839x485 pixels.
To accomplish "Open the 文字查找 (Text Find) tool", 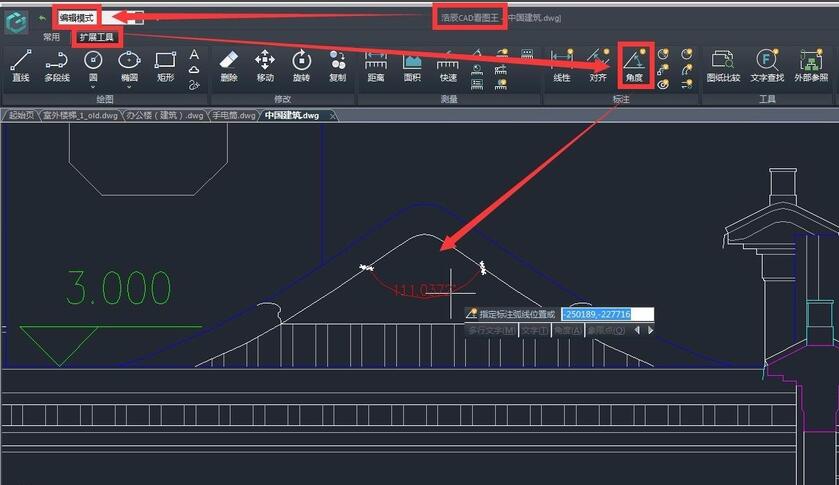I will point(767,65).
